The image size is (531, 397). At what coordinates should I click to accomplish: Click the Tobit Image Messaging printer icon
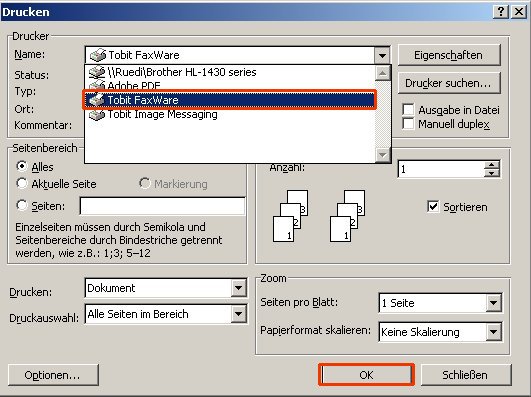tap(97, 114)
